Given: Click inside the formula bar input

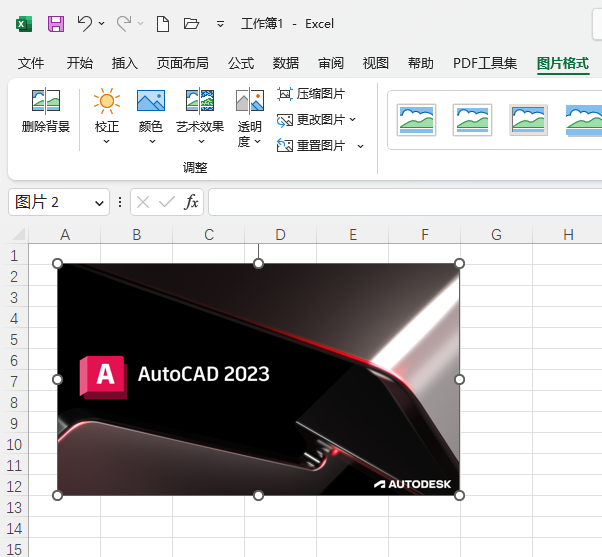Looking at the screenshot, I should (x=405, y=202).
